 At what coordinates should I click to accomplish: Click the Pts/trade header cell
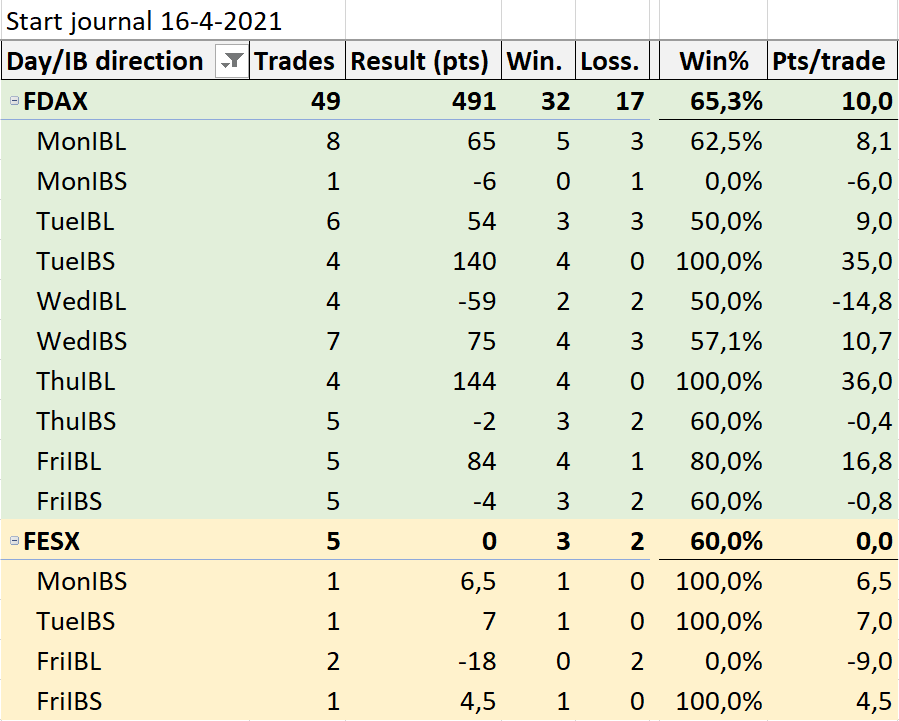pyautogui.click(x=832, y=60)
